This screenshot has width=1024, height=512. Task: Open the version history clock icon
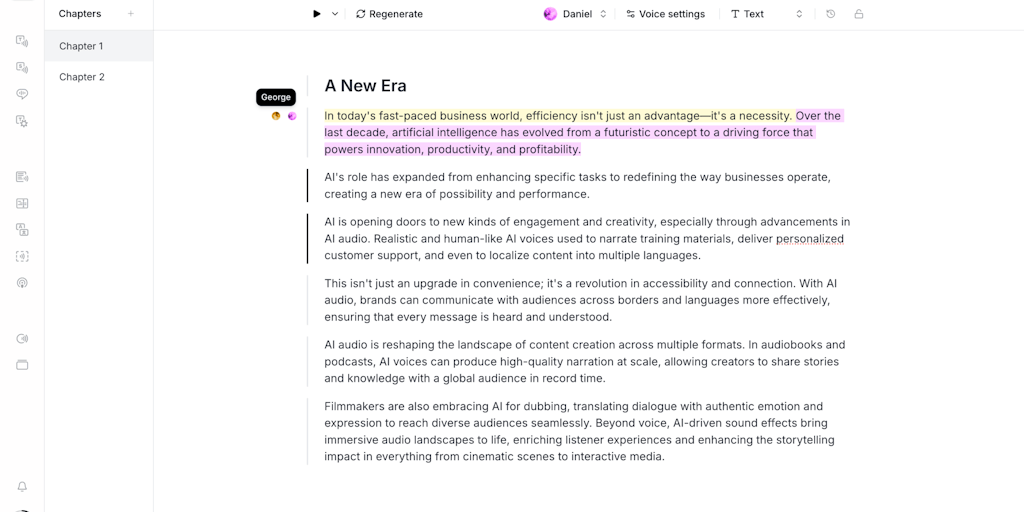pos(830,14)
